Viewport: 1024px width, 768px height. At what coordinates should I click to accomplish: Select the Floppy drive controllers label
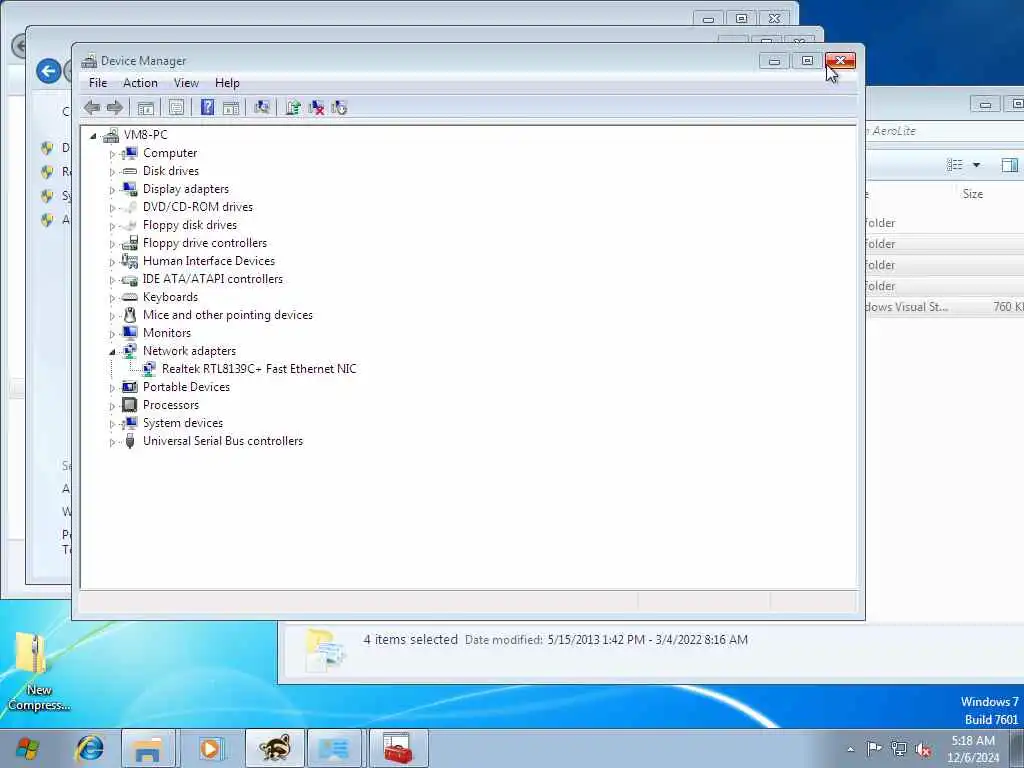pos(205,243)
